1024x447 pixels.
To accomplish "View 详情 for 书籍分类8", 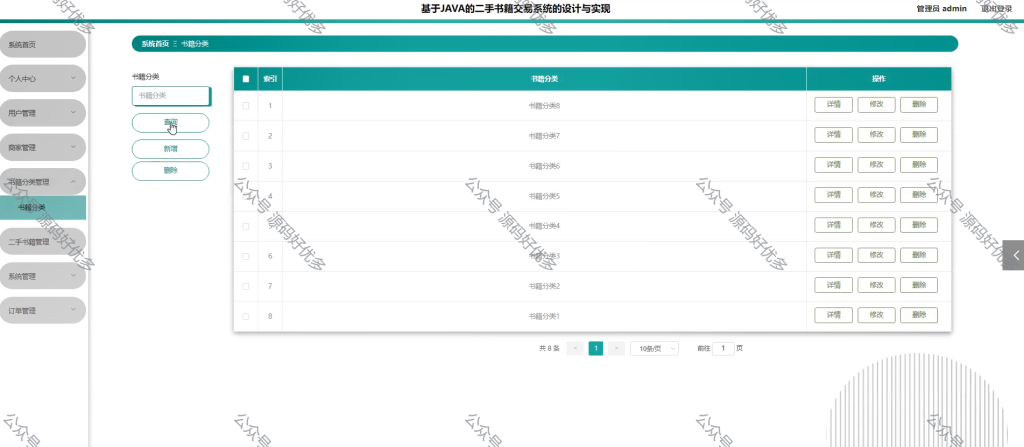I will click(833, 105).
